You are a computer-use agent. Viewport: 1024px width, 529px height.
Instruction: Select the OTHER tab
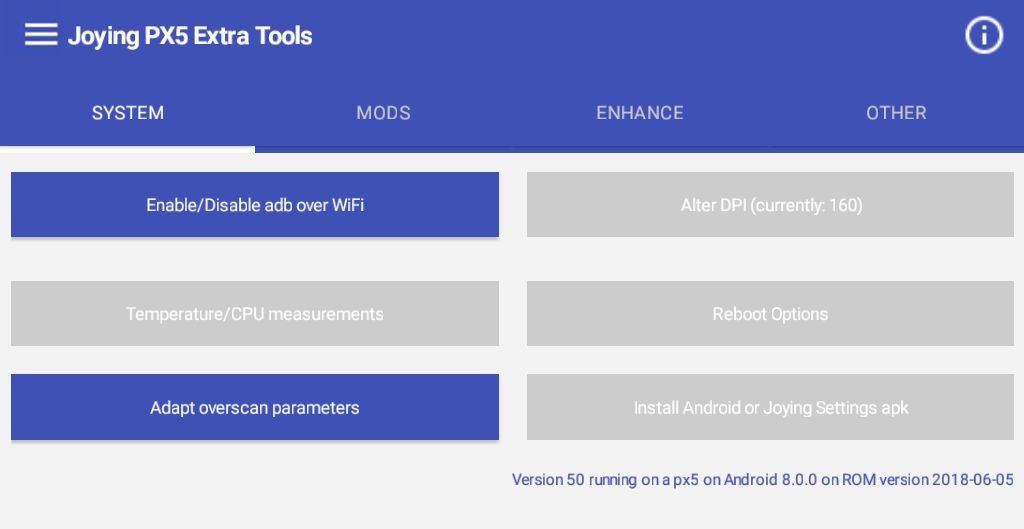coord(896,113)
